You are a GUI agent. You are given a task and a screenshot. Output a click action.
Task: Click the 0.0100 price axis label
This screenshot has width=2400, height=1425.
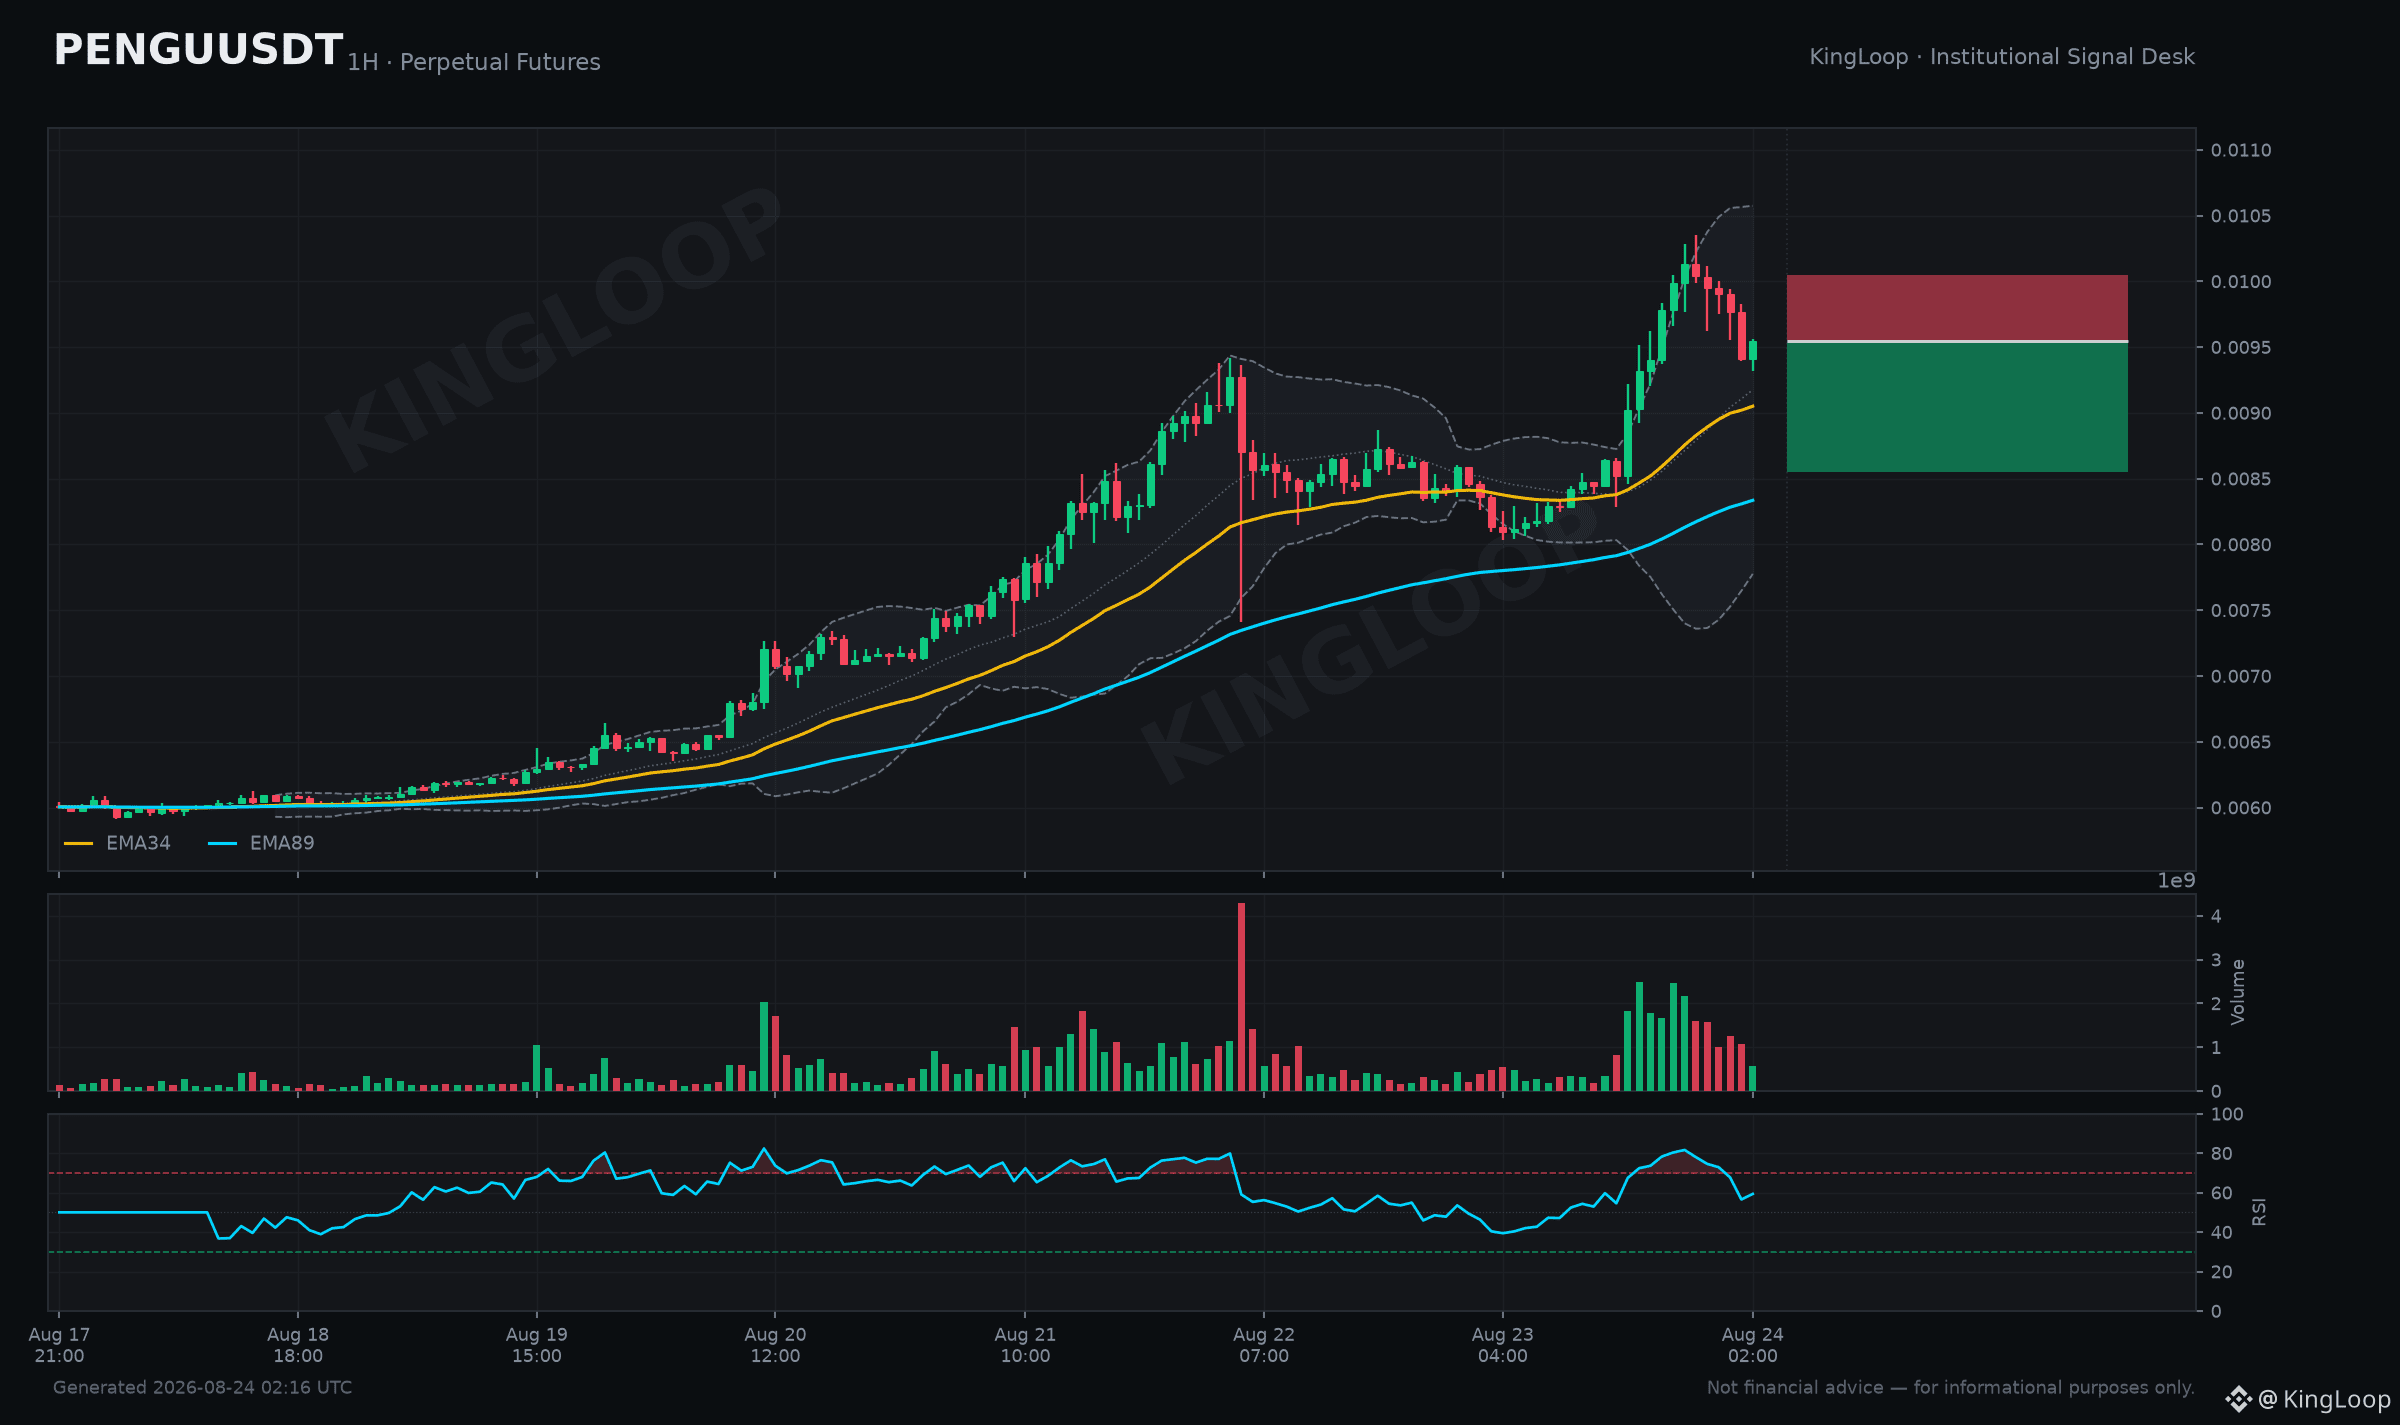click(2241, 282)
